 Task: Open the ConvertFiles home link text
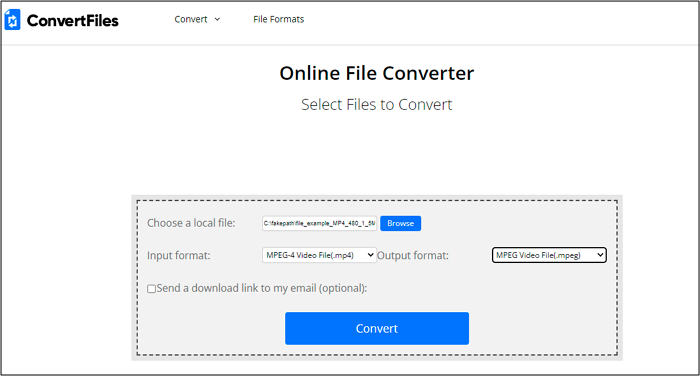click(x=72, y=21)
